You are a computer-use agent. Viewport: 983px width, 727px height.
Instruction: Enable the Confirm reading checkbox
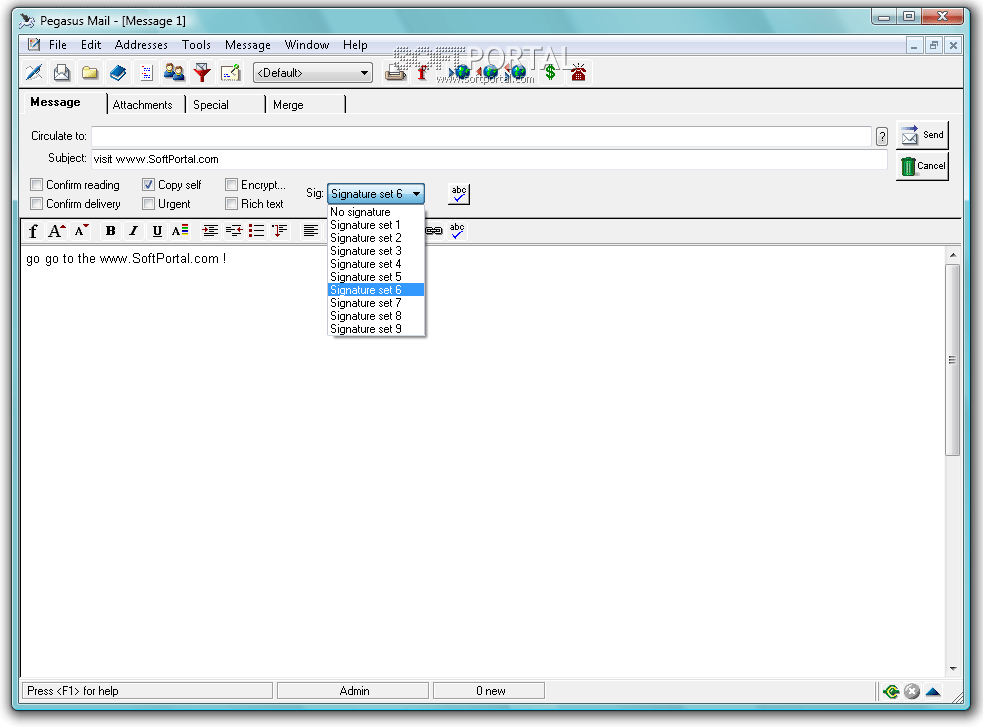pos(36,185)
